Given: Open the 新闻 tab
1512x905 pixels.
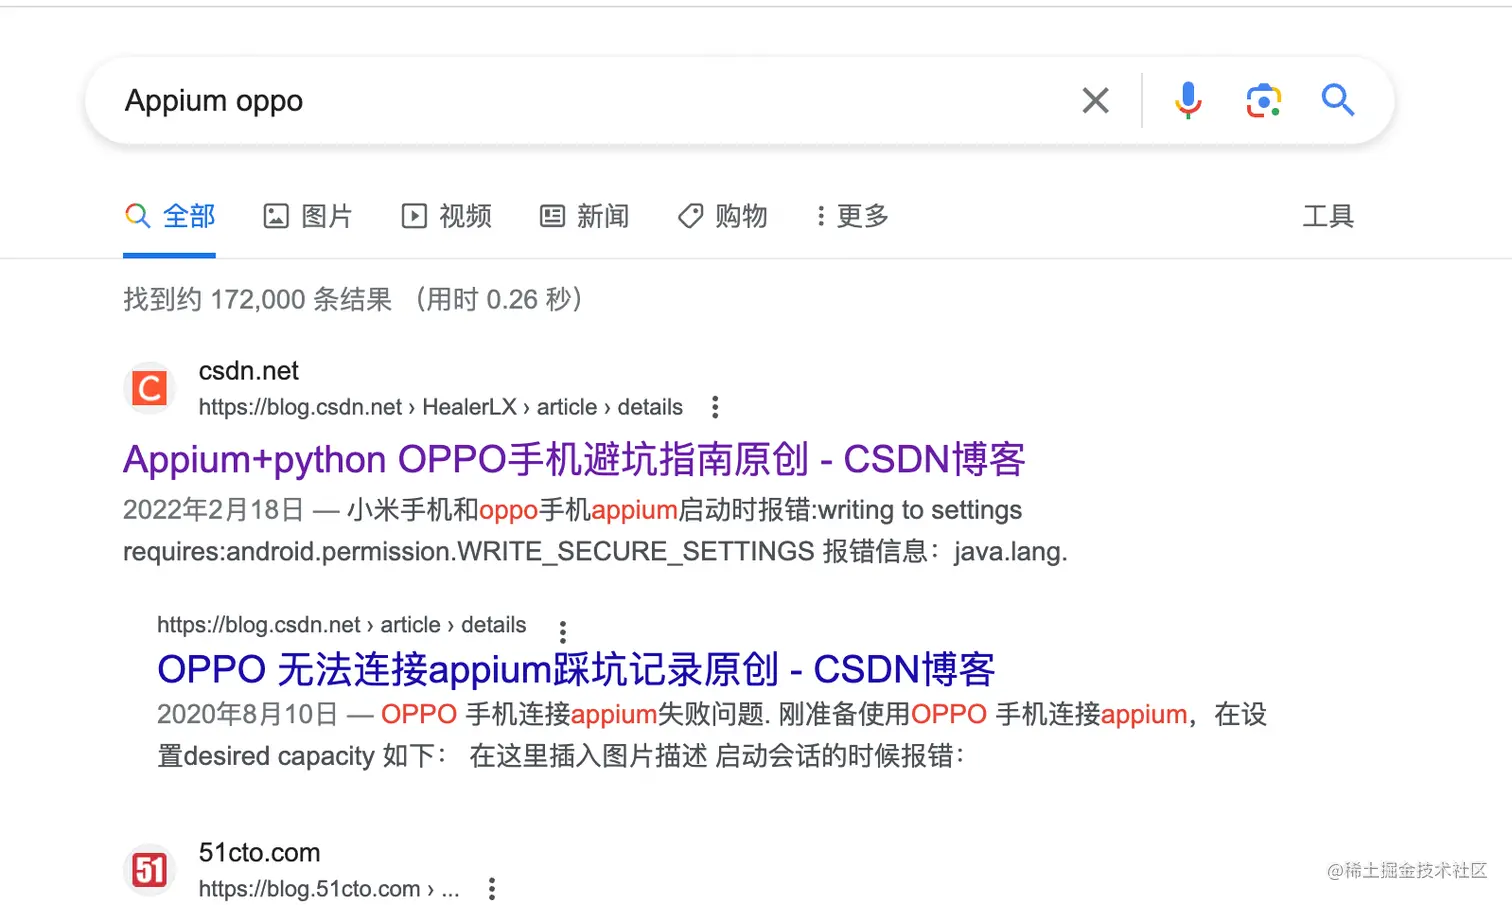Looking at the screenshot, I should (584, 216).
